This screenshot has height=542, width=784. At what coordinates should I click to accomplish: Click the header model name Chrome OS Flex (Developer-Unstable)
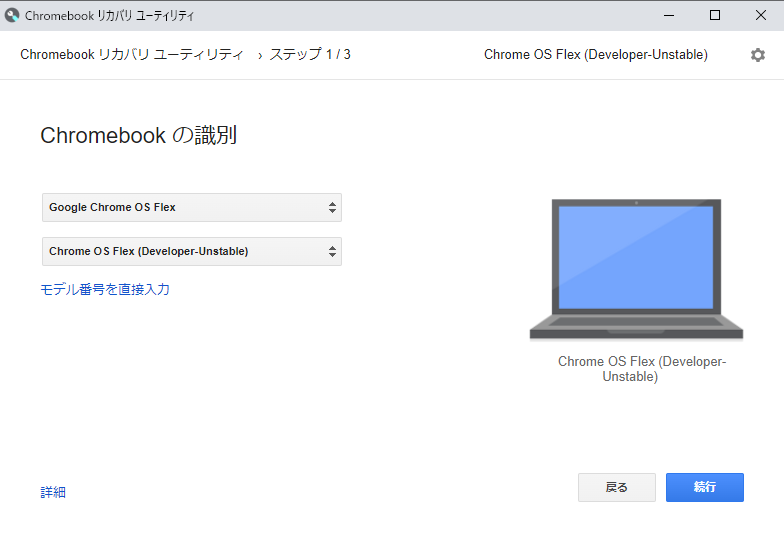coord(596,54)
